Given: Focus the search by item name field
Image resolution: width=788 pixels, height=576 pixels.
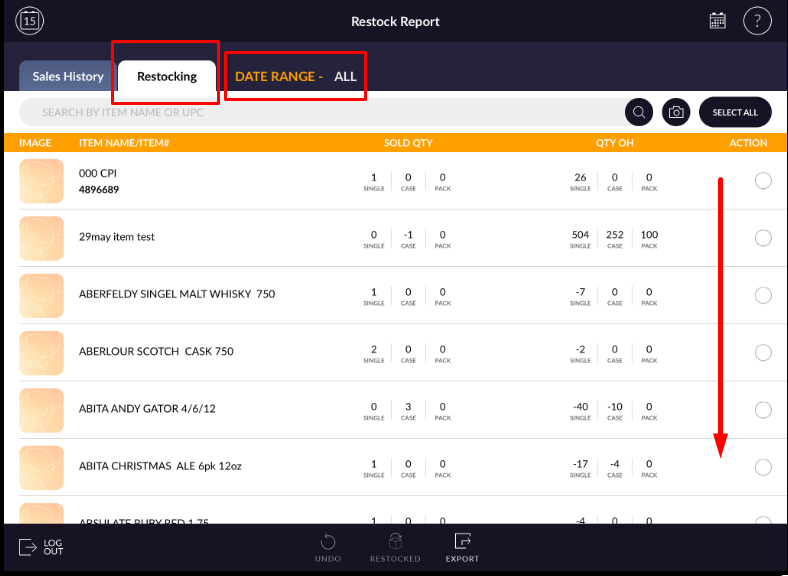Looking at the screenshot, I should (x=320, y=112).
